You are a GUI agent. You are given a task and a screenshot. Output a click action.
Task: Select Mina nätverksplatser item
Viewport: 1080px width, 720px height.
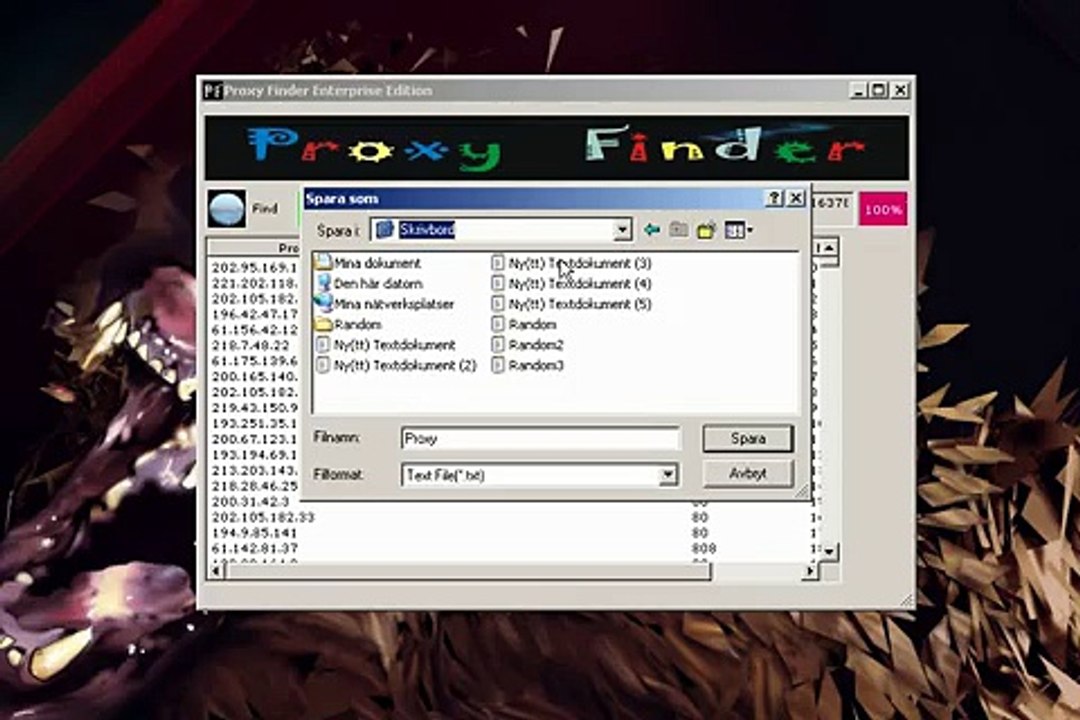tap(384, 304)
